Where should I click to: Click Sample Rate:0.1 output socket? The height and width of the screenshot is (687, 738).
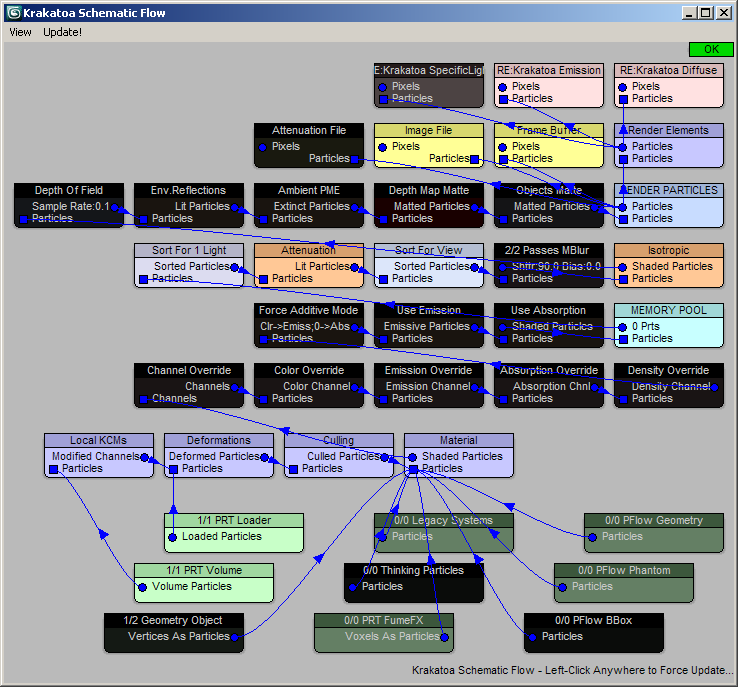coord(114,207)
